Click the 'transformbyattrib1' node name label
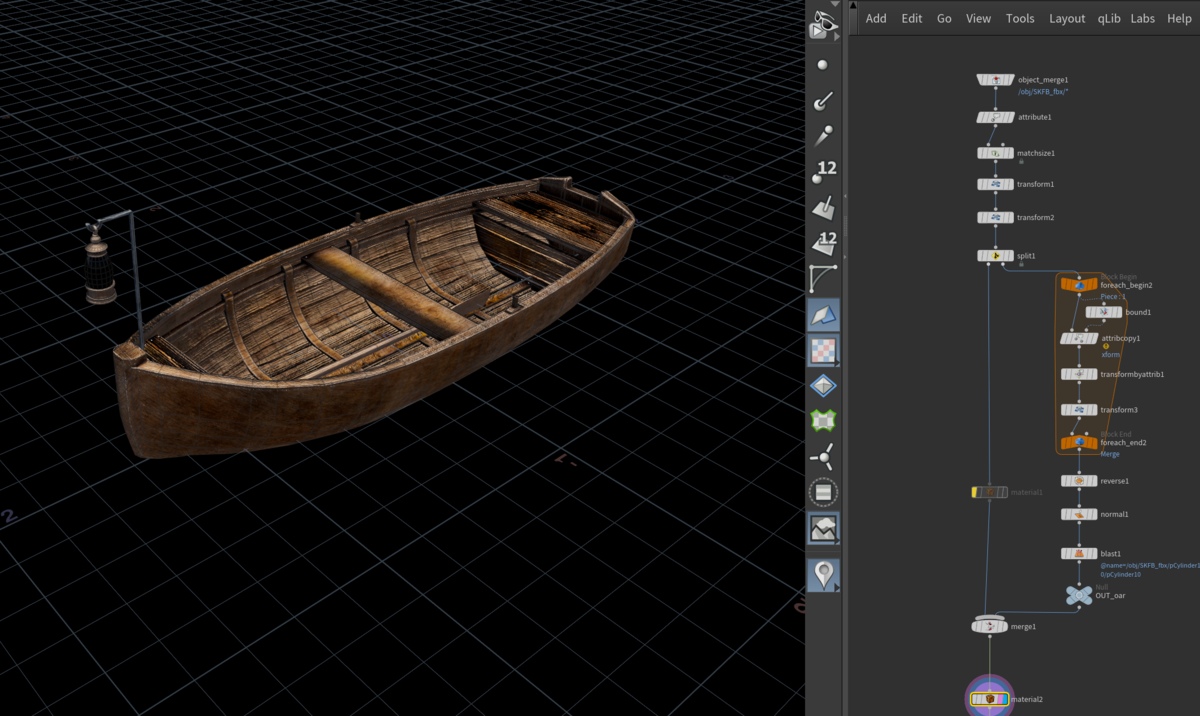Image resolution: width=1200 pixels, height=716 pixels. [1132, 374]
